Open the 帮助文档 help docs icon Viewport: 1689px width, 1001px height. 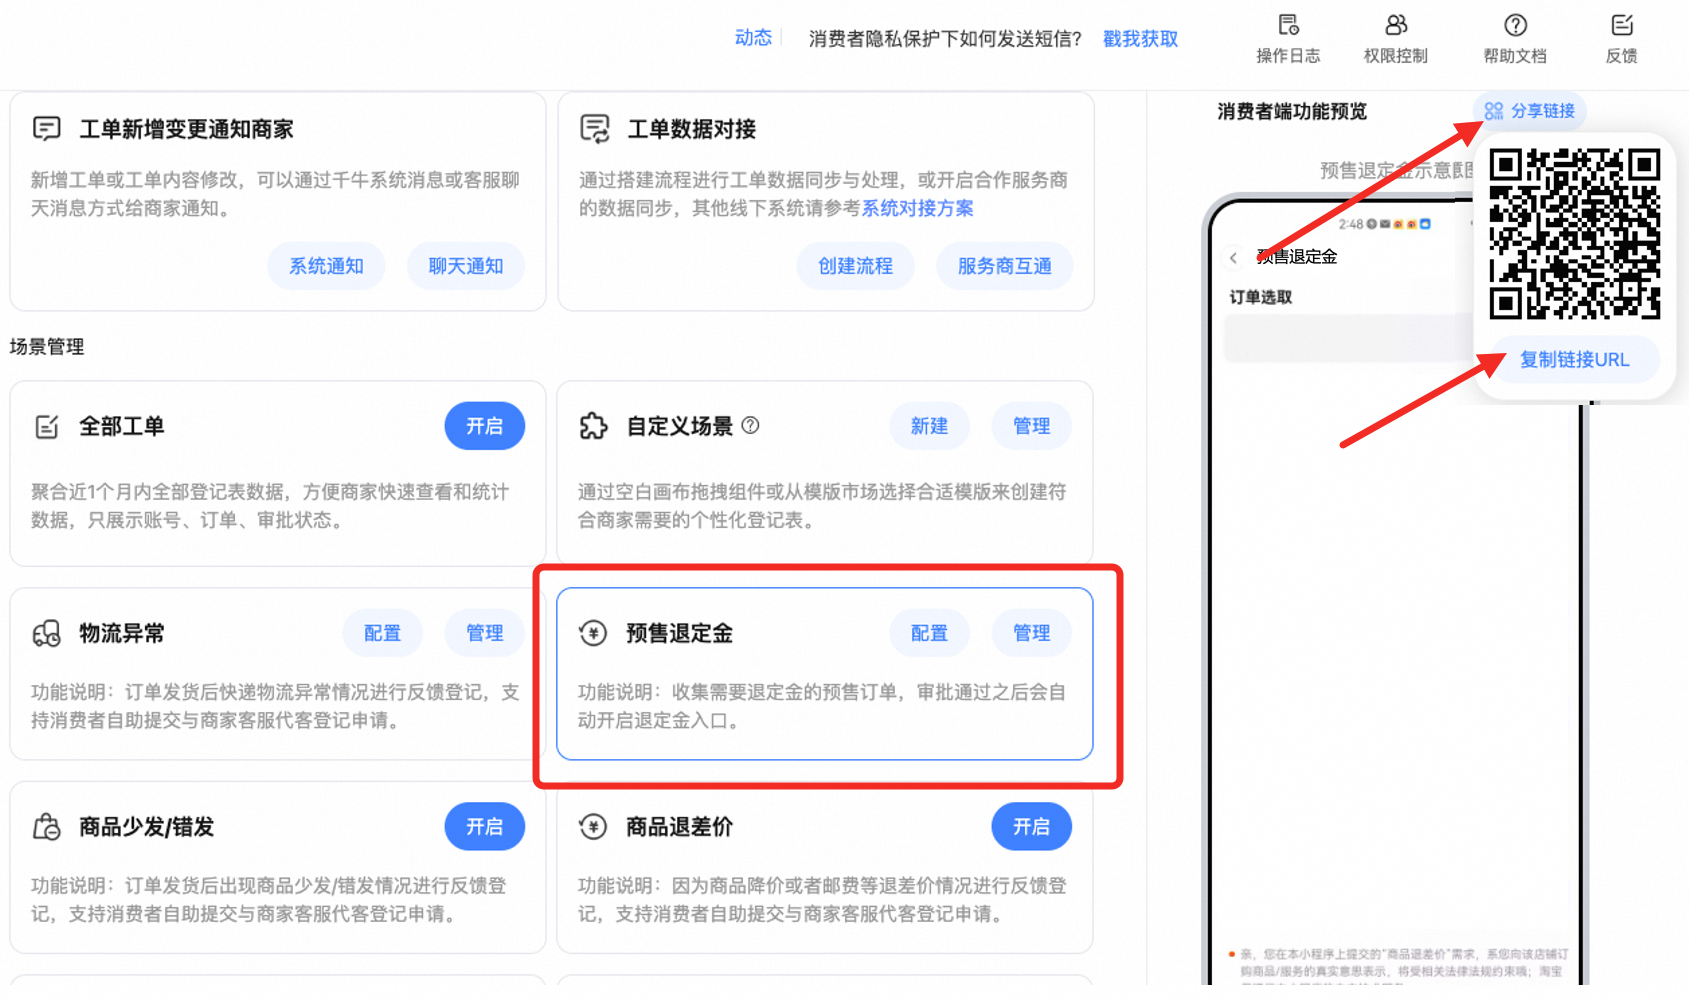coord(1515,26)
